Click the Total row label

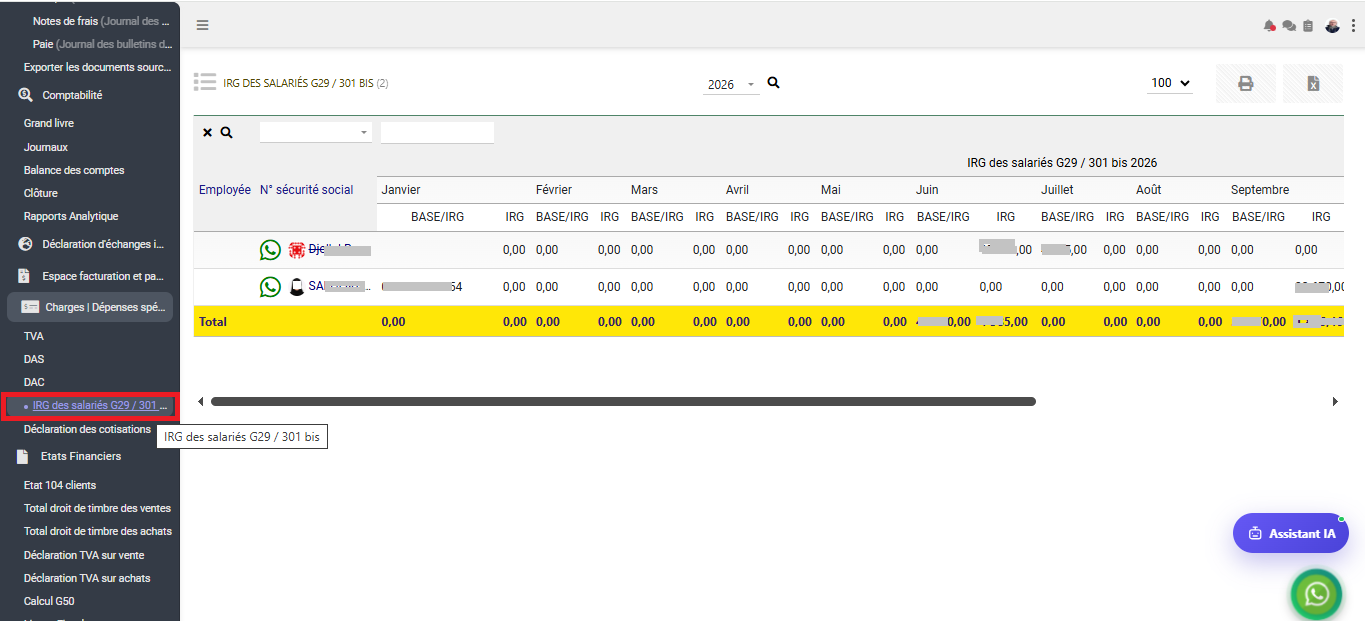[x=213, y=322]
